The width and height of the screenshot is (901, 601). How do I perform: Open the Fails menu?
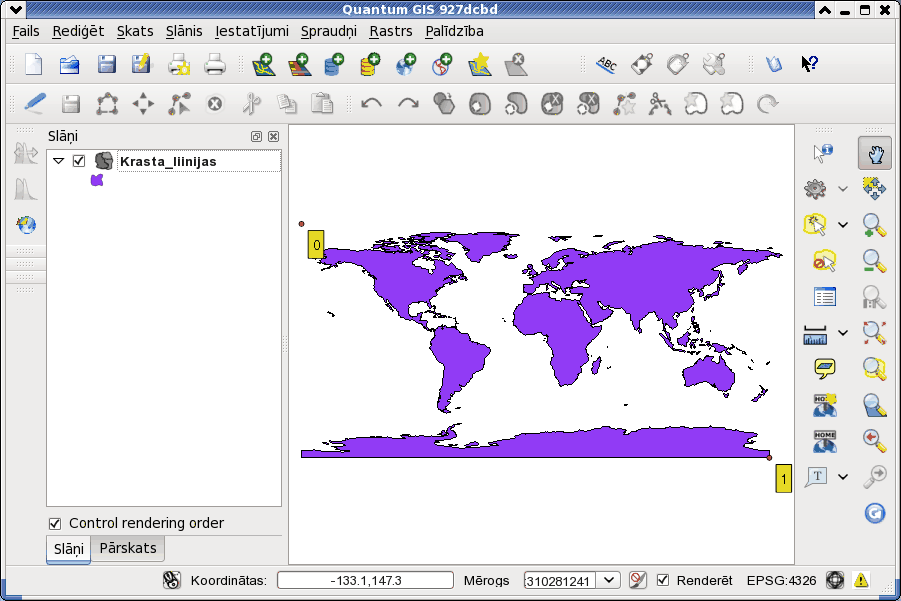coord(26,31)
